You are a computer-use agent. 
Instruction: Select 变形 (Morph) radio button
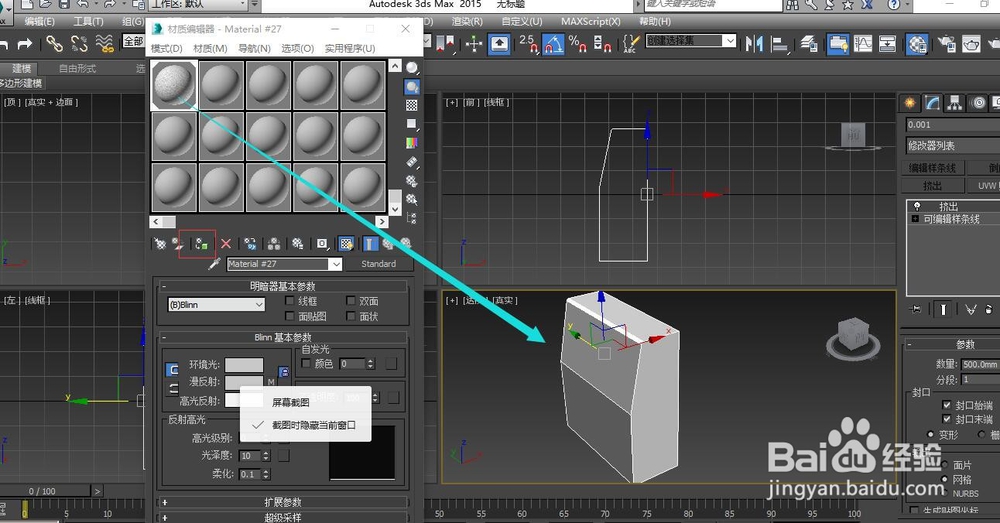point(930,434)
